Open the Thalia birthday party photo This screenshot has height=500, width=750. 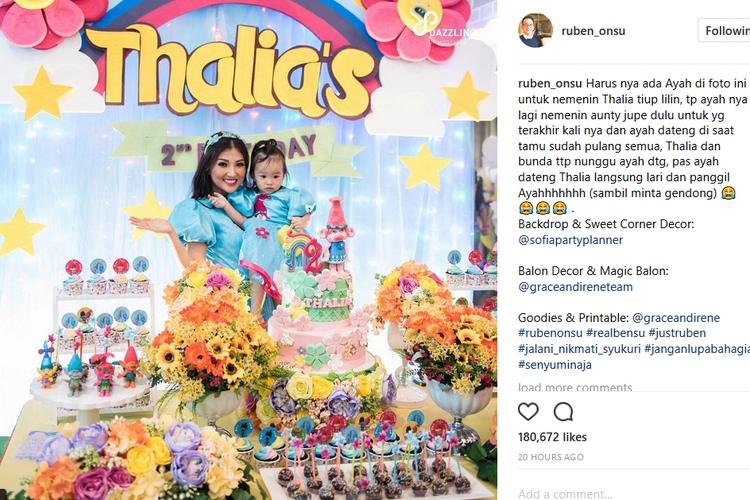pyautogui.click(x=248, y=250)
